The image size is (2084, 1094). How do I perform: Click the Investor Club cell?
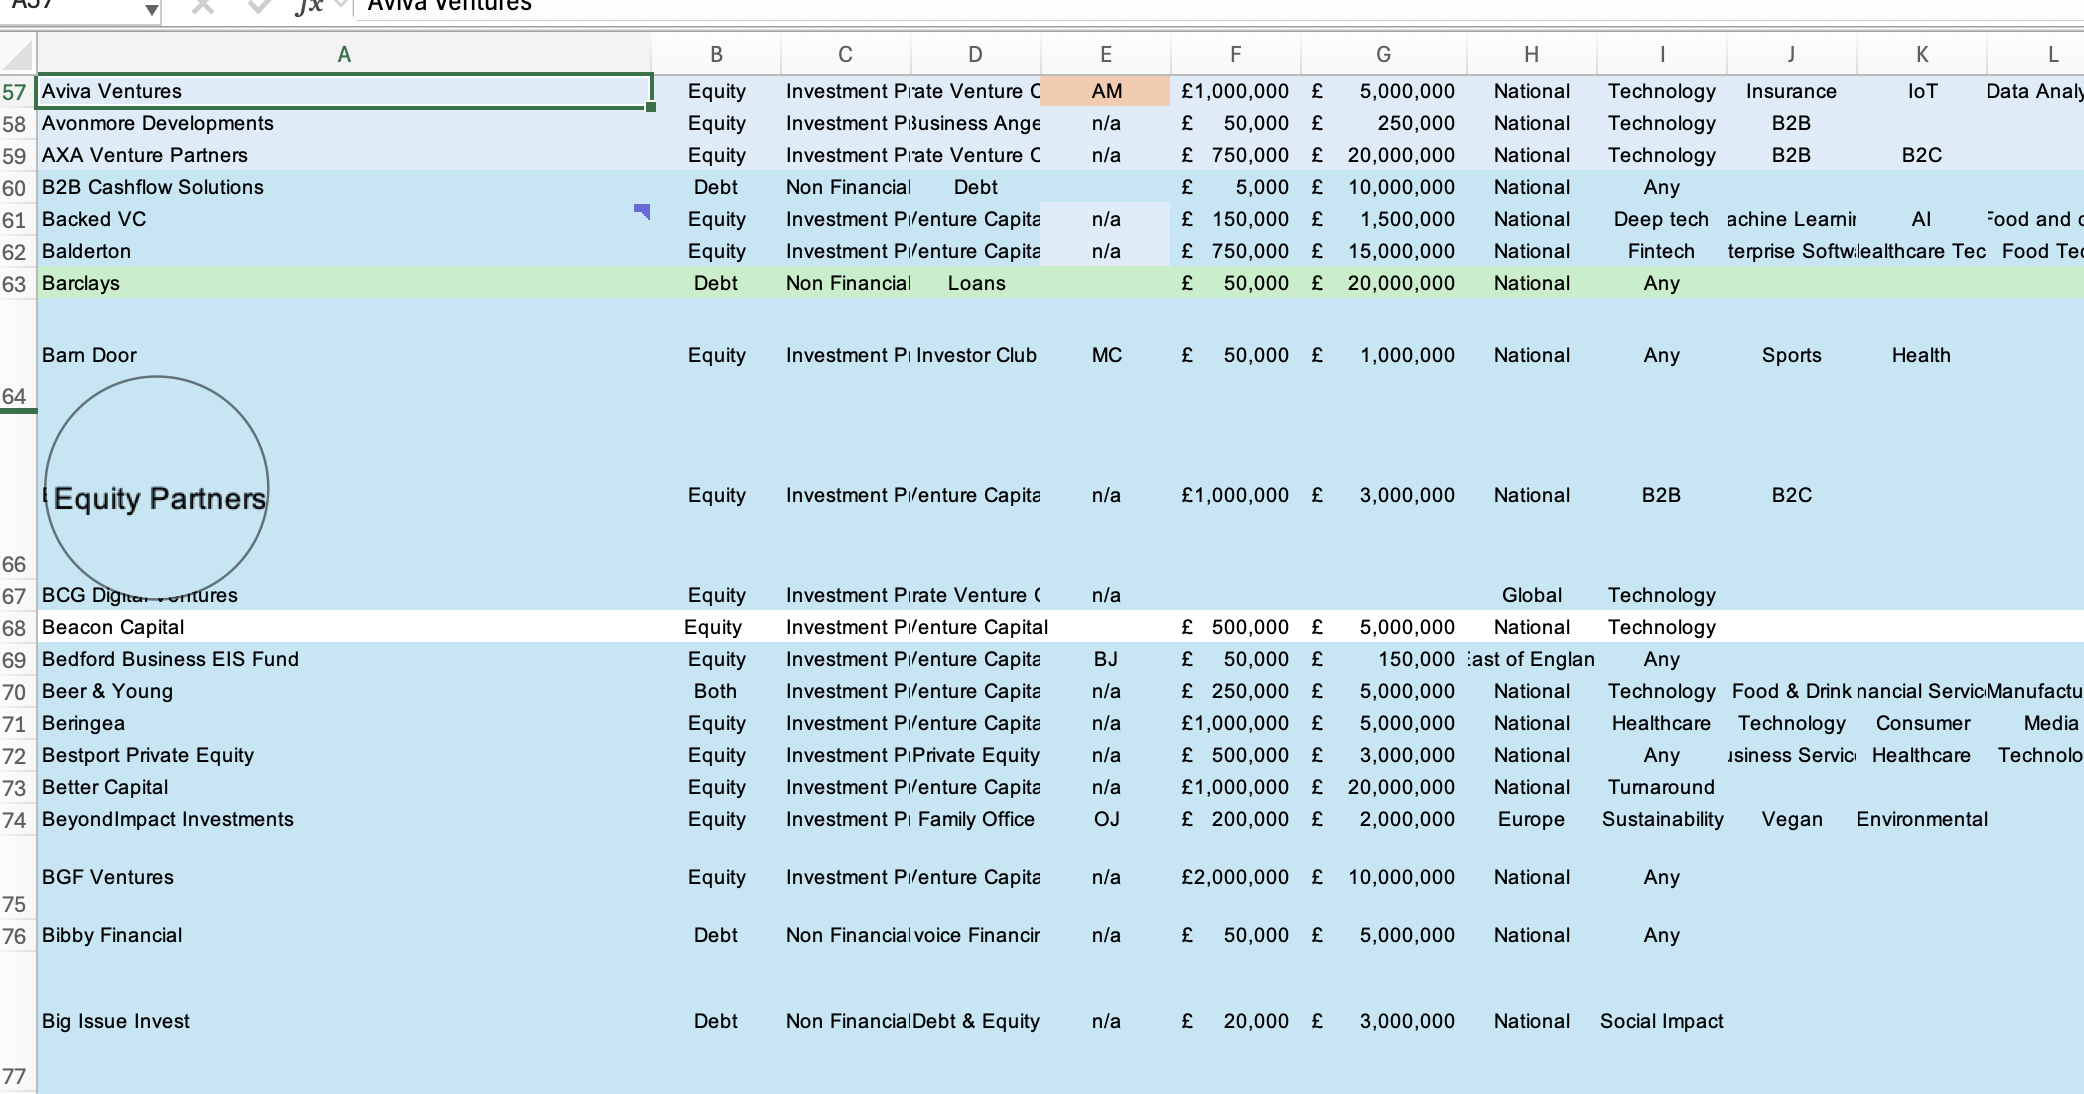click(x=976, y=355)
